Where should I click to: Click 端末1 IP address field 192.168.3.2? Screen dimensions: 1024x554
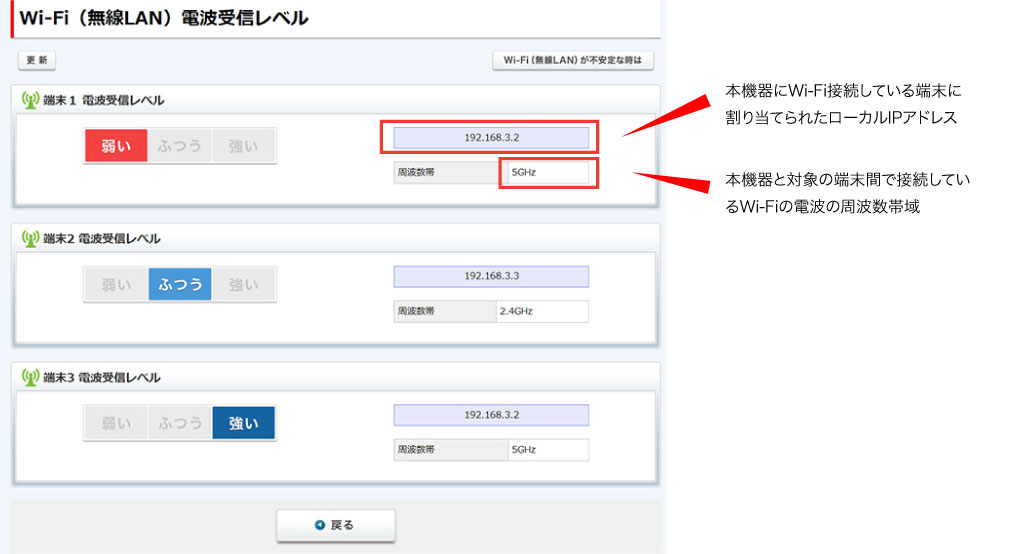(x=491, y=138)
